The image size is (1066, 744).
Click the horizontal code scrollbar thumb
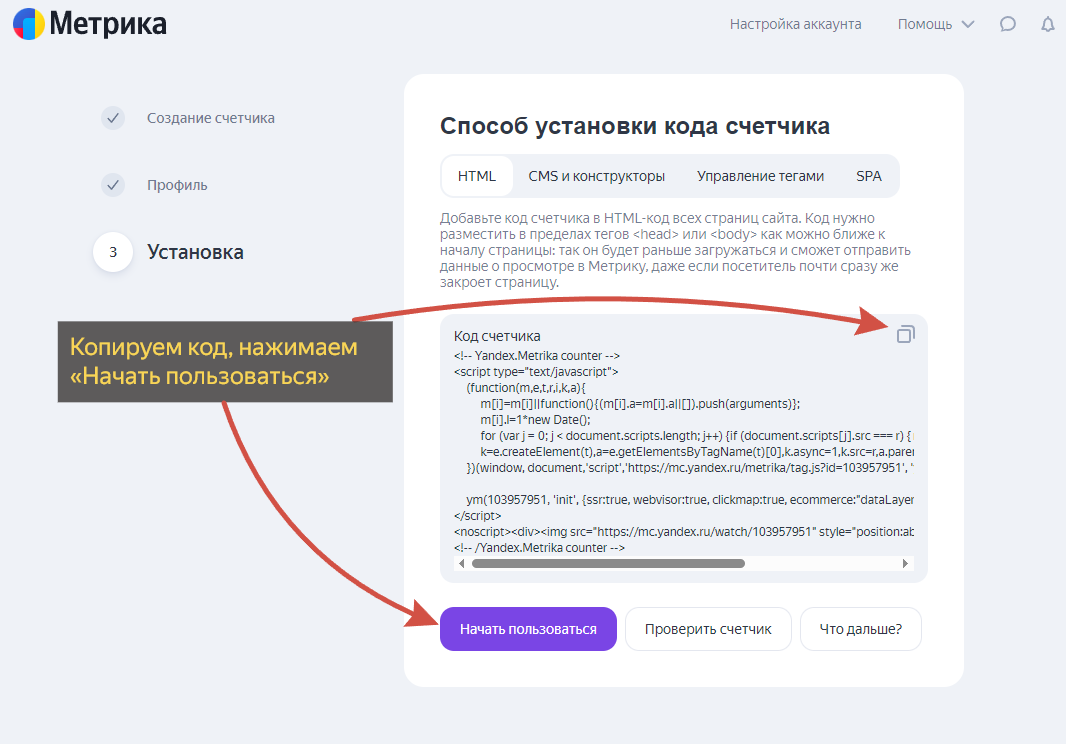pos(608,563)
